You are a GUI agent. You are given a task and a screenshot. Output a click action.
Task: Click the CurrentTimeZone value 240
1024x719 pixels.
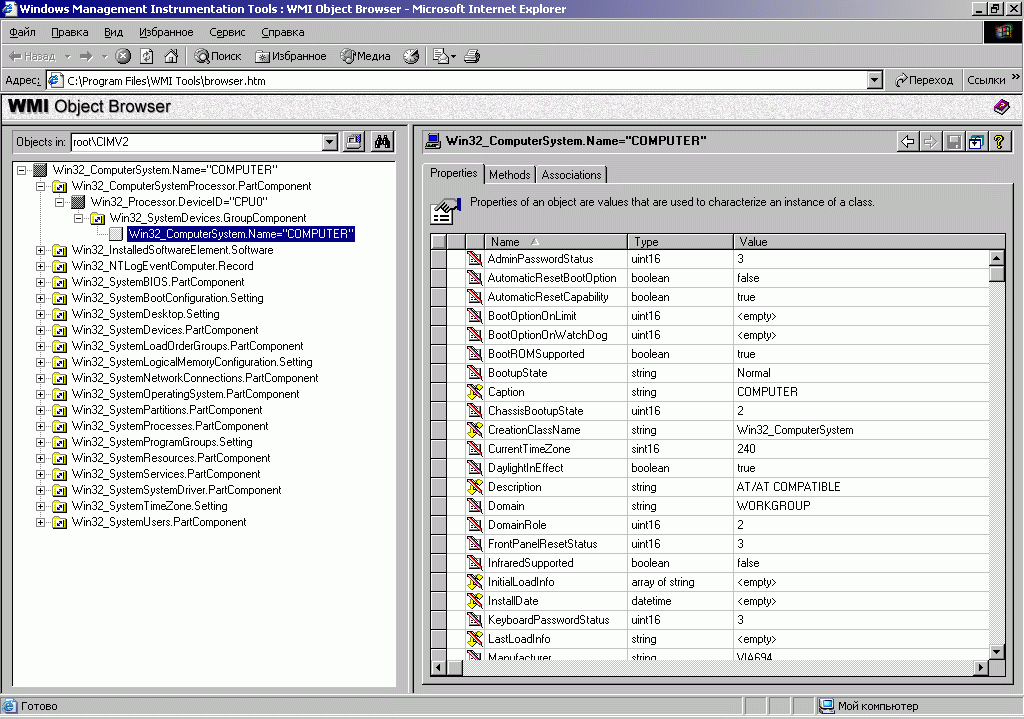tap(746, 449)
